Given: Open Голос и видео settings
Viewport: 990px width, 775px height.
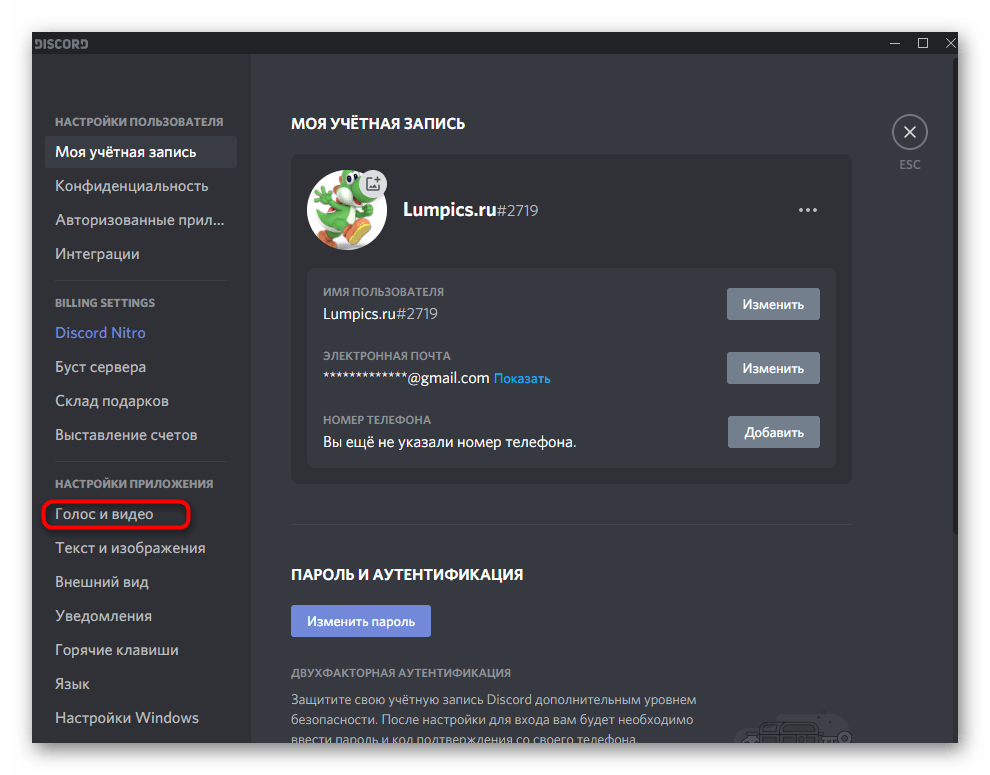Looking at the screenshot, I should click(104, 514).
